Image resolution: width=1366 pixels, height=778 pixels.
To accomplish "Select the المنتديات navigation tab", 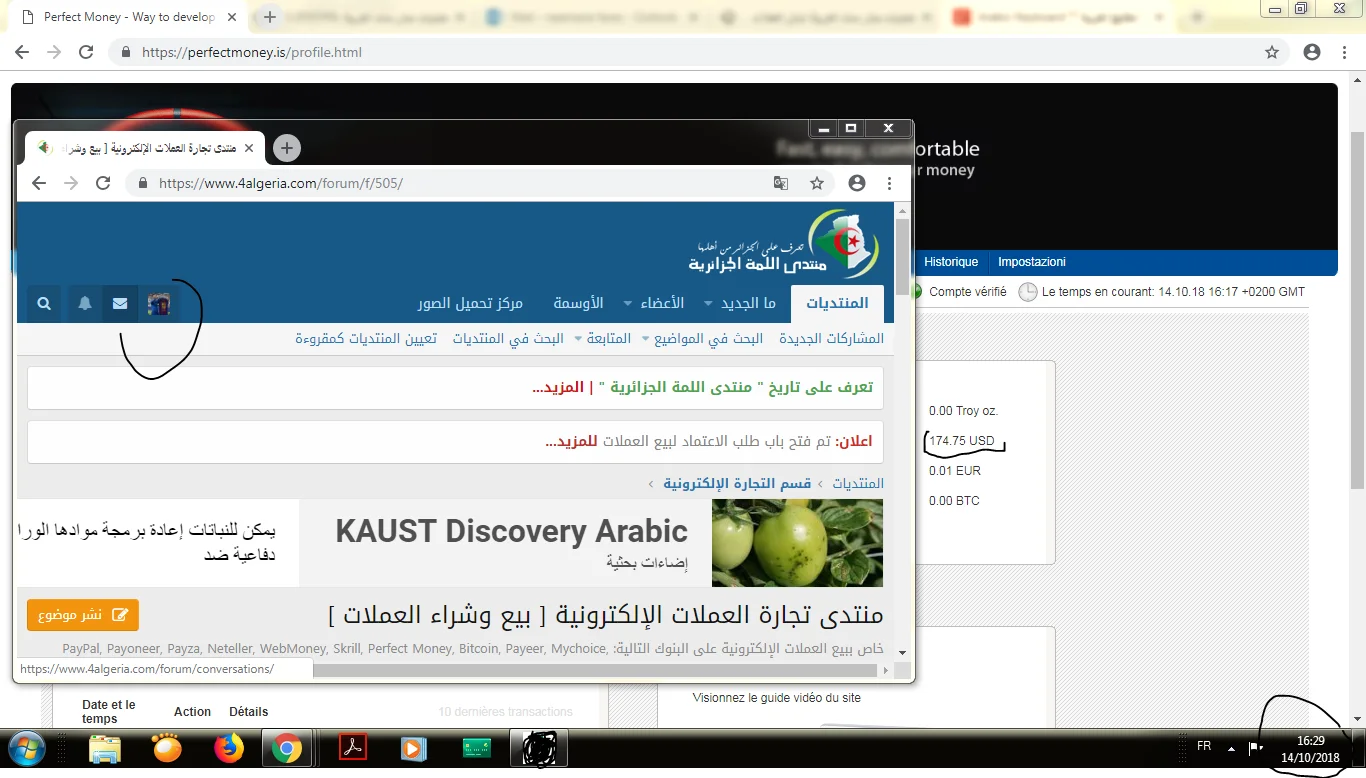I will click(837, 303).
